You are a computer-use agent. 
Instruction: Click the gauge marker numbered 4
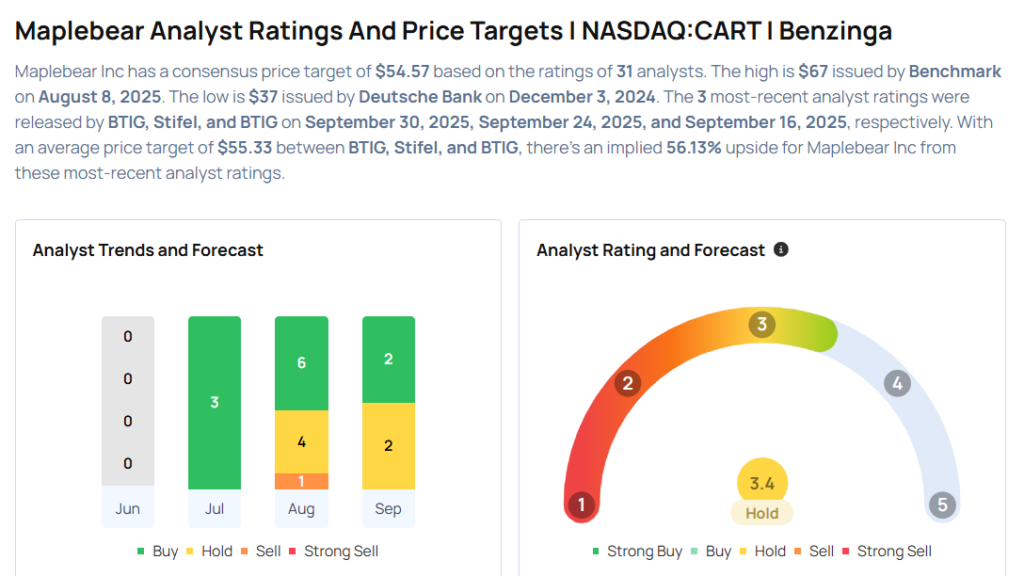coord(897,383)
